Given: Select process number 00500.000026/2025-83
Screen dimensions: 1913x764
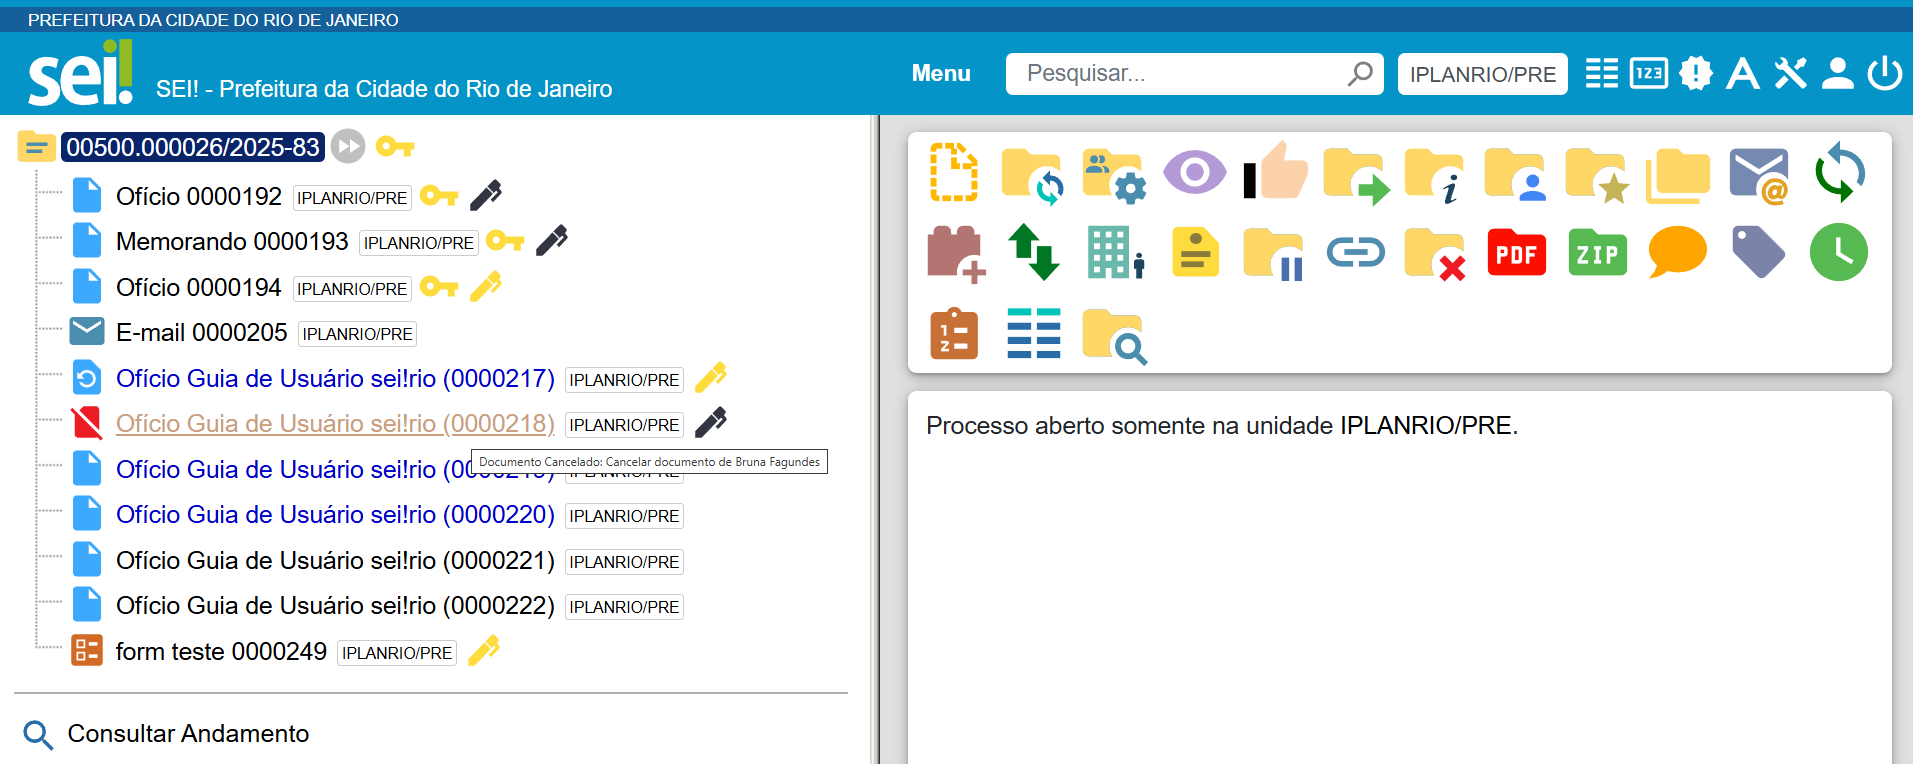Looking at the screenshot, I should click(x=193, y=147).
